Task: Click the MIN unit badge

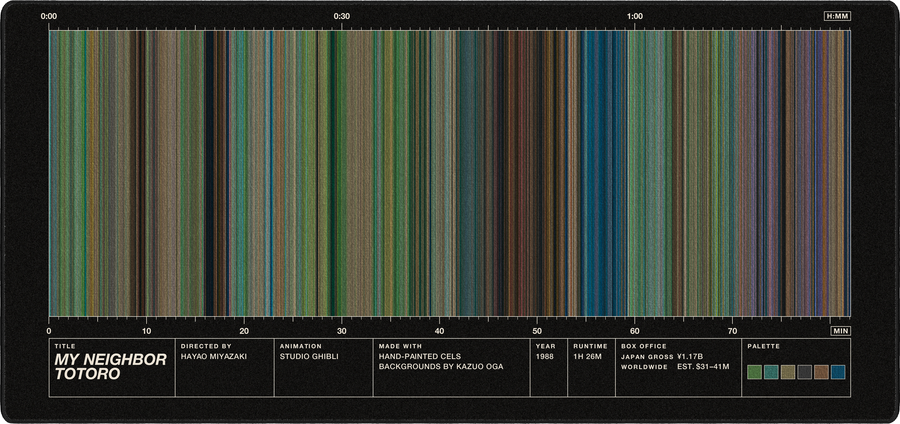Action: (x=840, y=331)
